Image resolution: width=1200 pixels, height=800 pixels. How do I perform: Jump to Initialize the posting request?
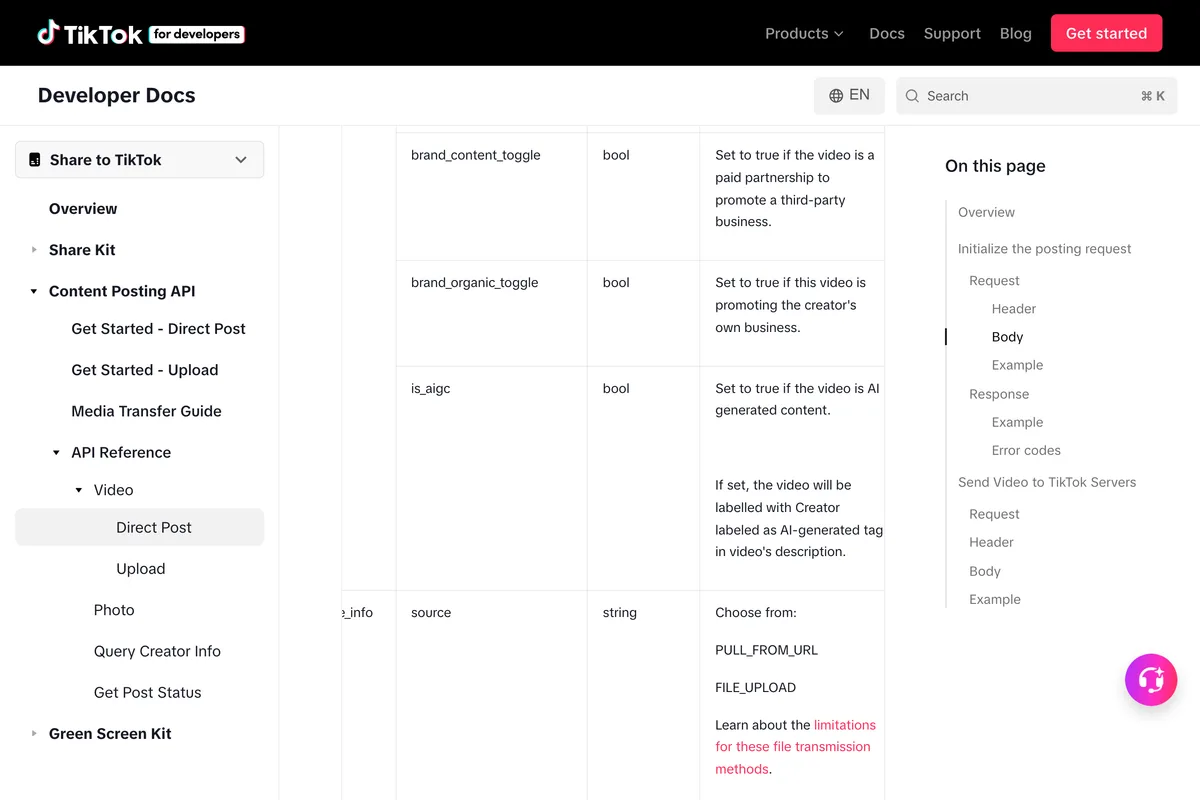click(1045, 249)
